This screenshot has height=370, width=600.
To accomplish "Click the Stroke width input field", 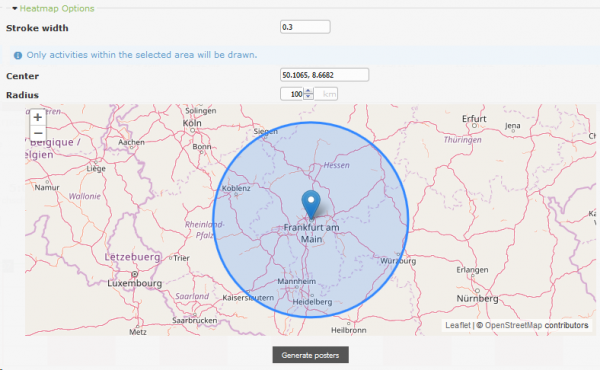I will (x=305, y=27).
